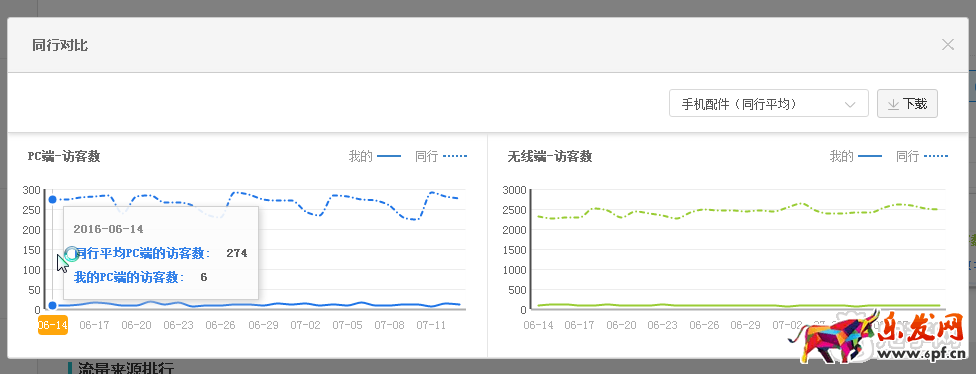Click the download arrow icon
Viewport: 976px width, 374px height.
click(893, 104)
